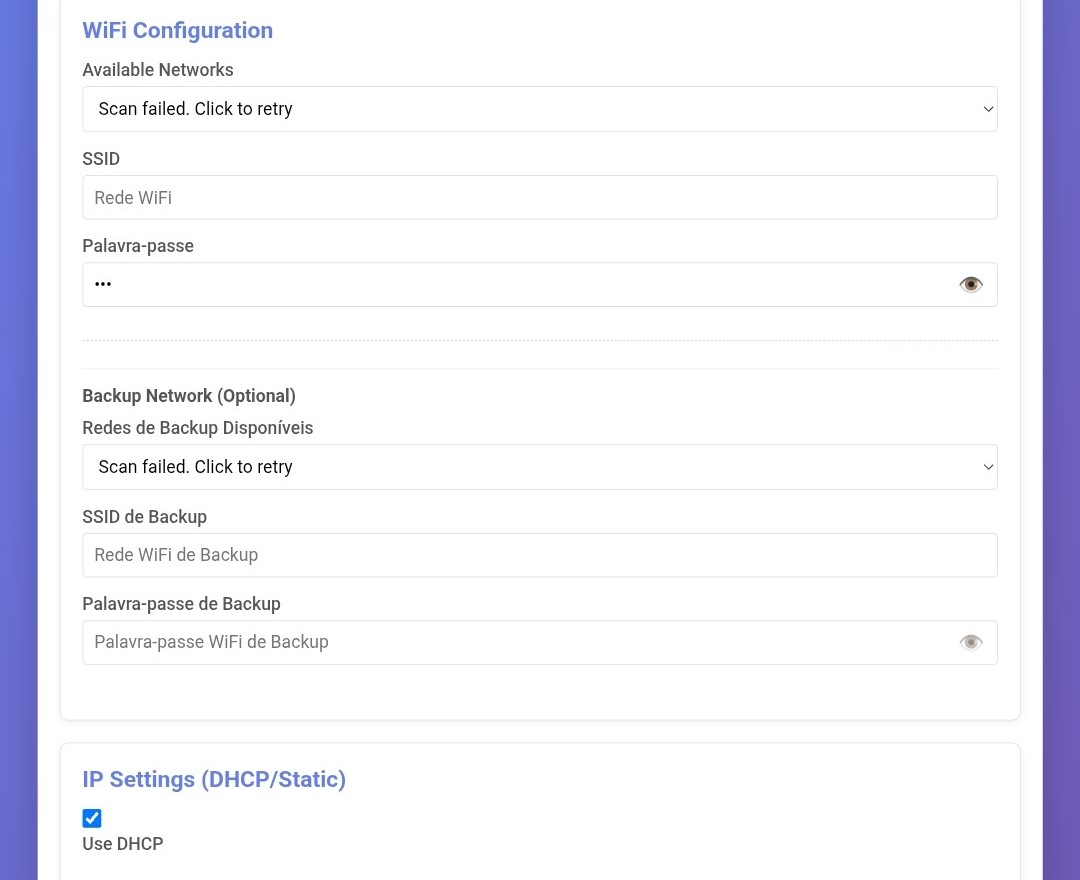Select the SSID de Backup text field
Viewport: 1080px width, 880px height.
(539, 555)
